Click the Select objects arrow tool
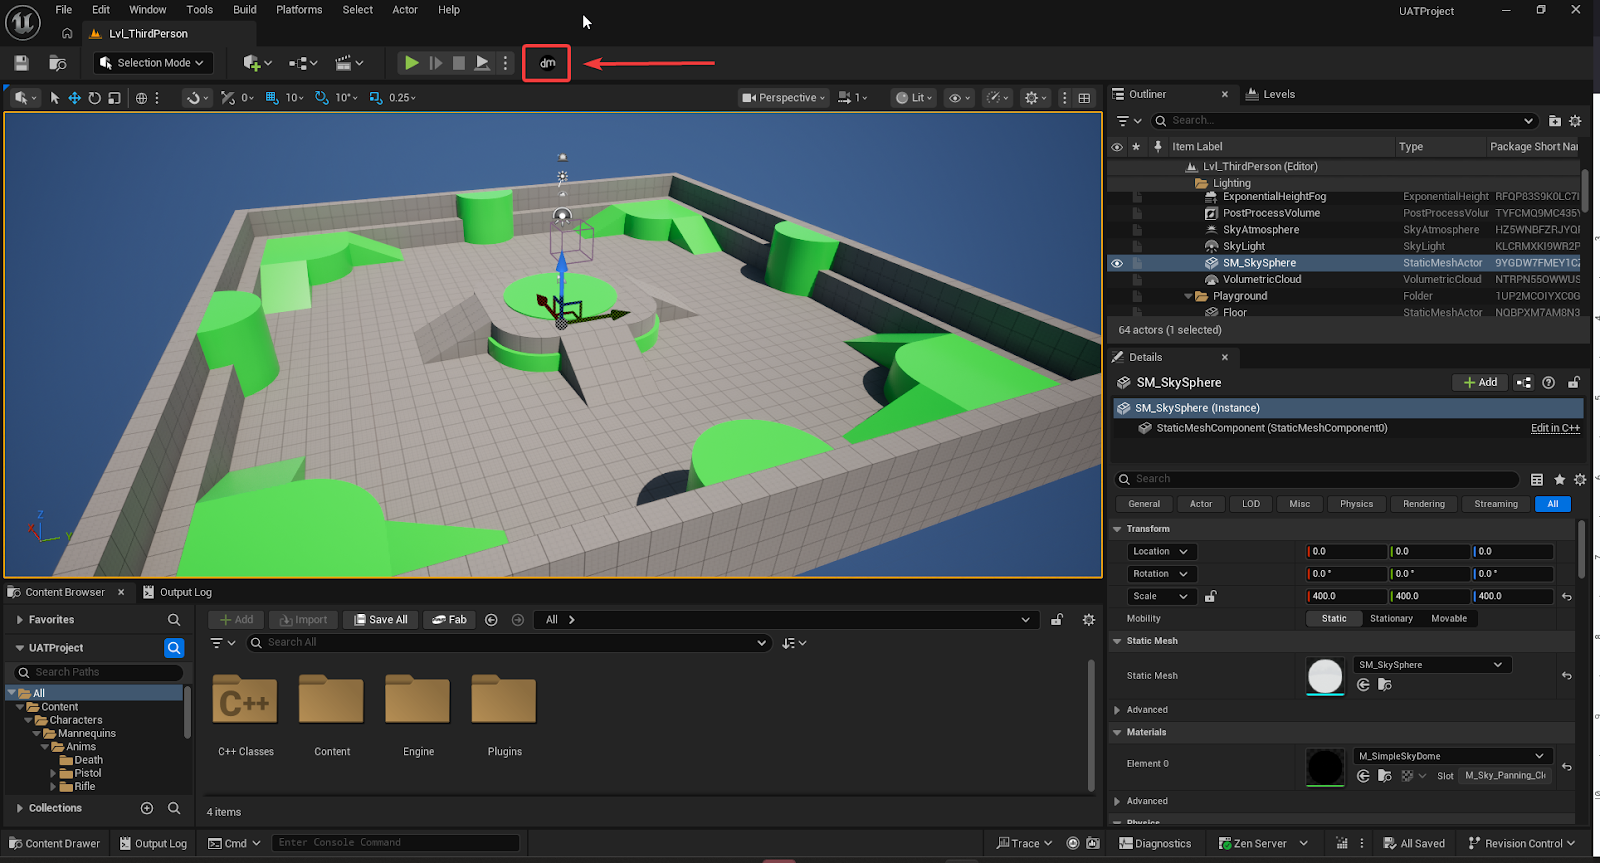This screenshot has height=863, width=1600. pos(55,98)
